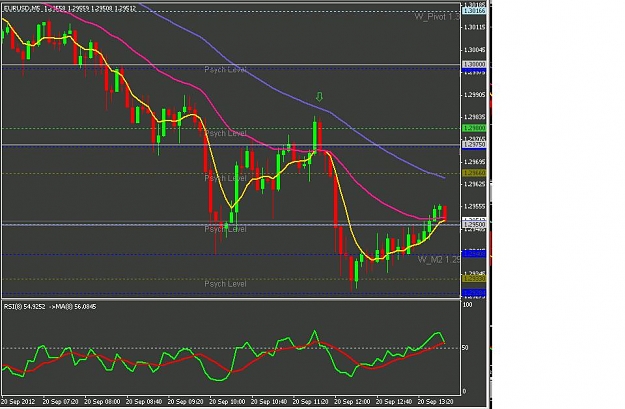625x409 pixels.
Task: Click the W_M2 level label
Action: (439, 260)
